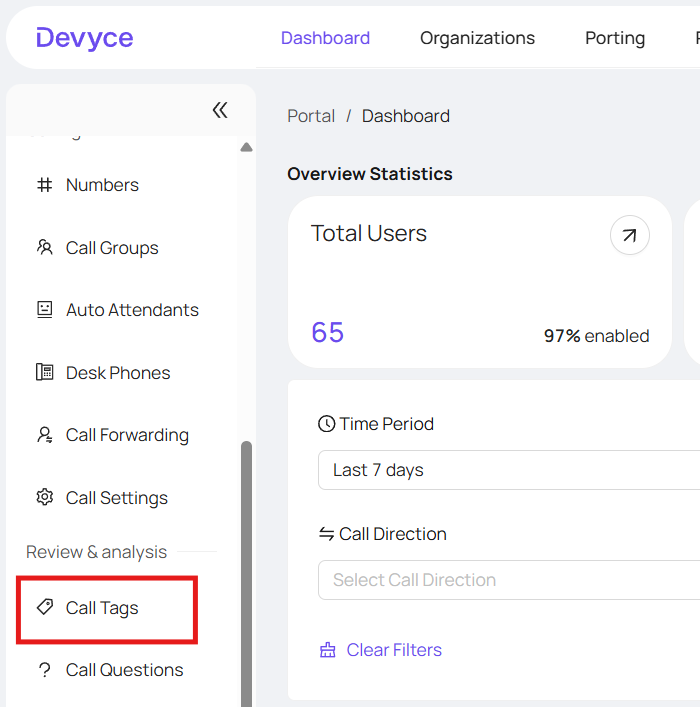Click the Call Questions question mark icon
The height and width of the screenshot is (707, 700).
[x=44, y=670]
